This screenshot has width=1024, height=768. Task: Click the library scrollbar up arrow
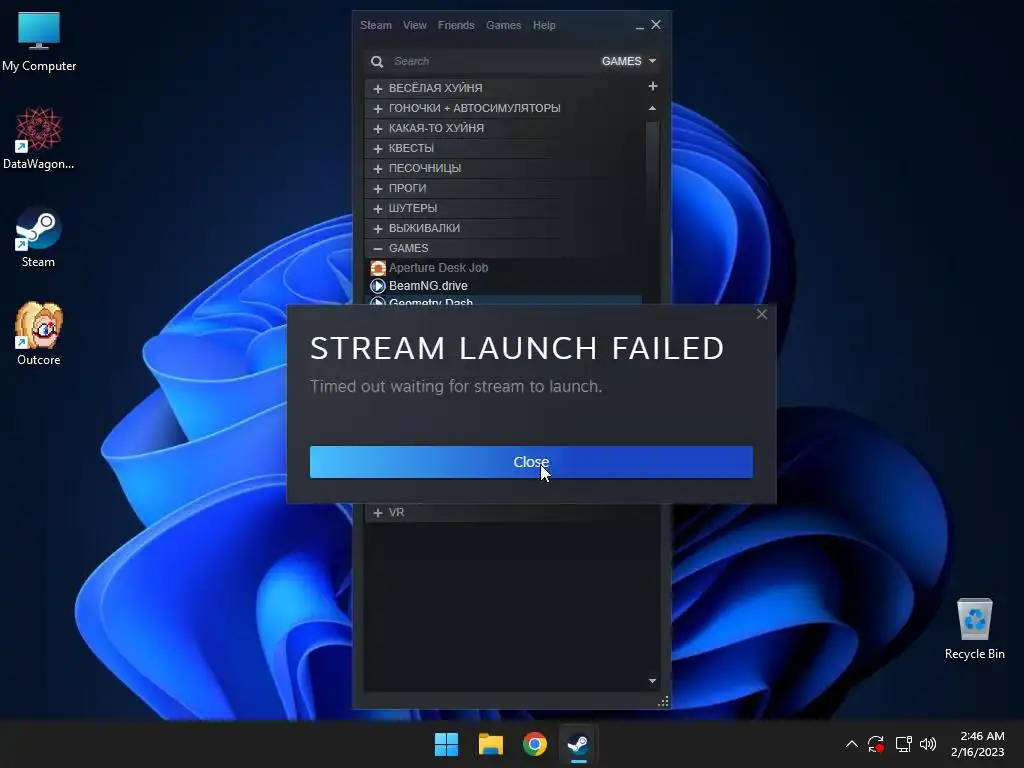(652, 108)
